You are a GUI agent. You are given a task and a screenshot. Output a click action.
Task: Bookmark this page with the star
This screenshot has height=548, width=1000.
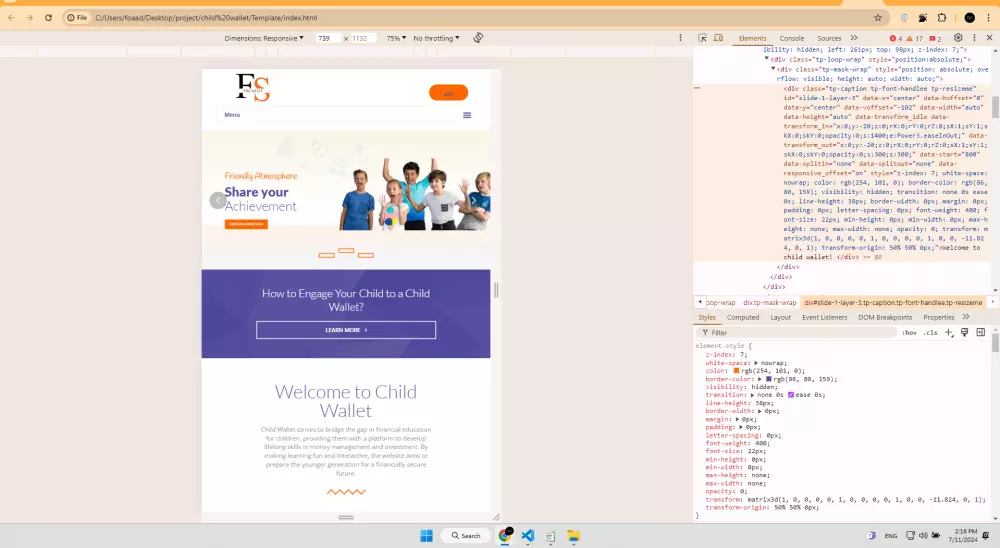click(878, 18)
